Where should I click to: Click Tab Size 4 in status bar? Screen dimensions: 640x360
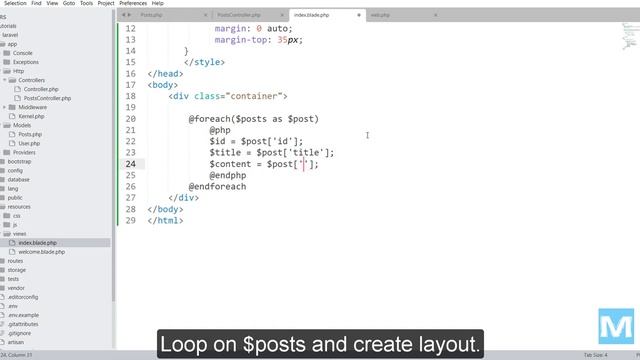(x=596, y=355)
